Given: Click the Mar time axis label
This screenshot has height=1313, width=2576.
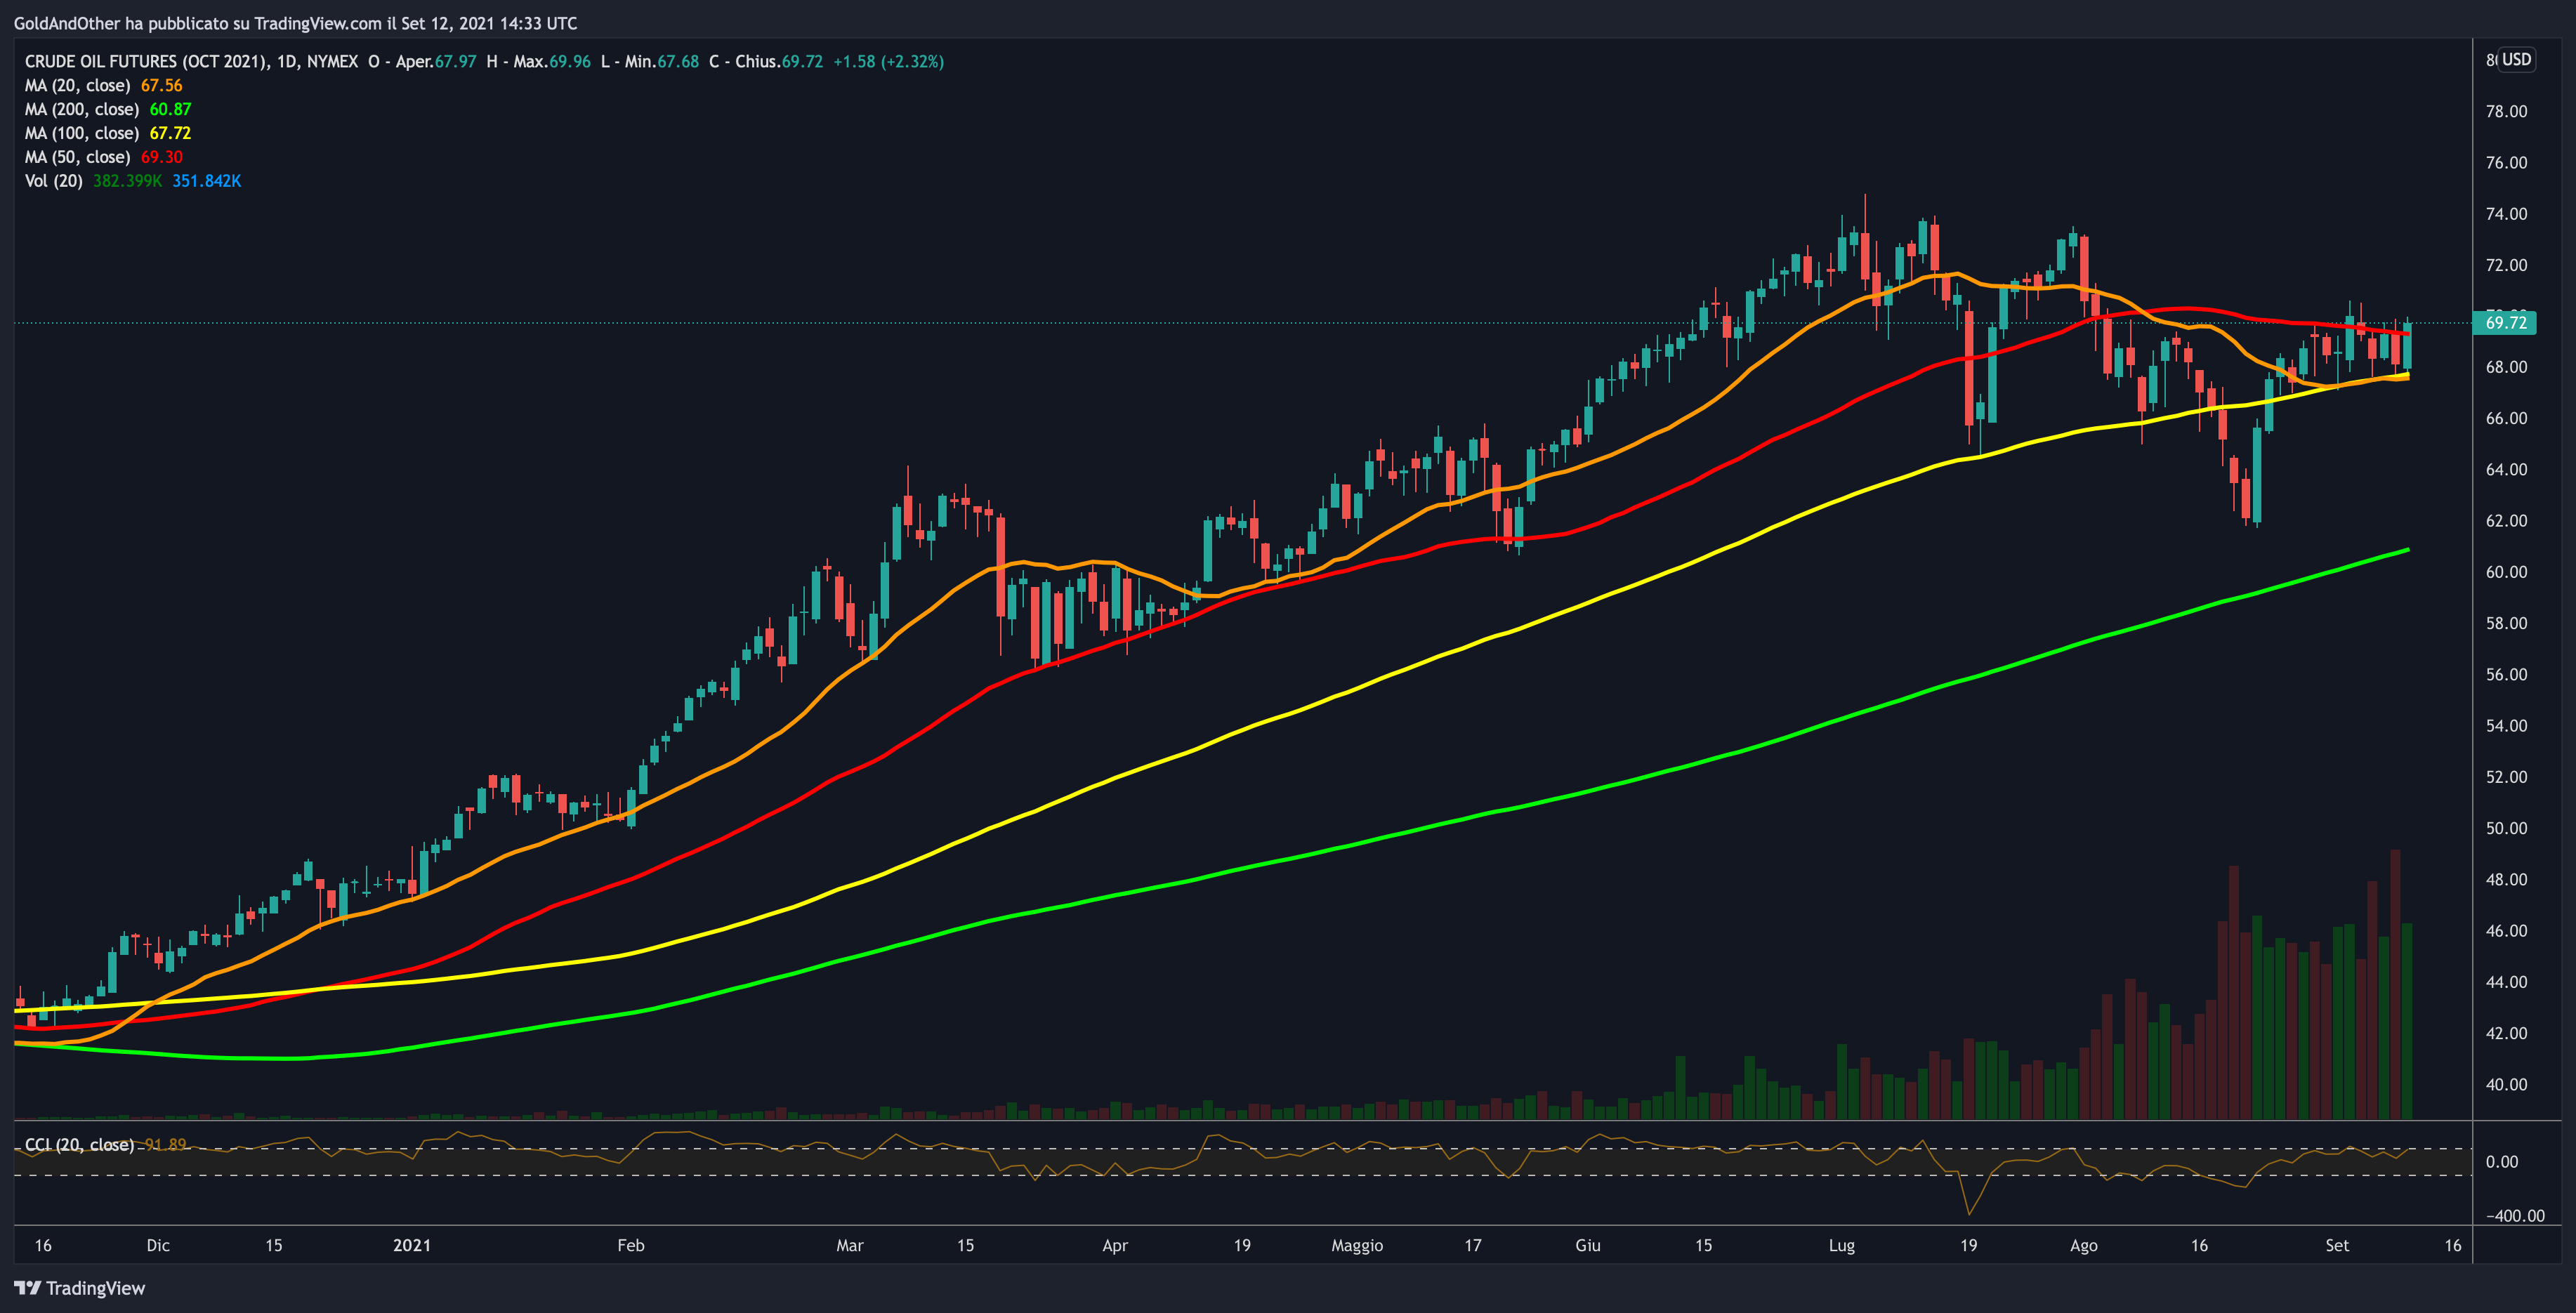Looking at the screenshot, I should point(850,1245).
